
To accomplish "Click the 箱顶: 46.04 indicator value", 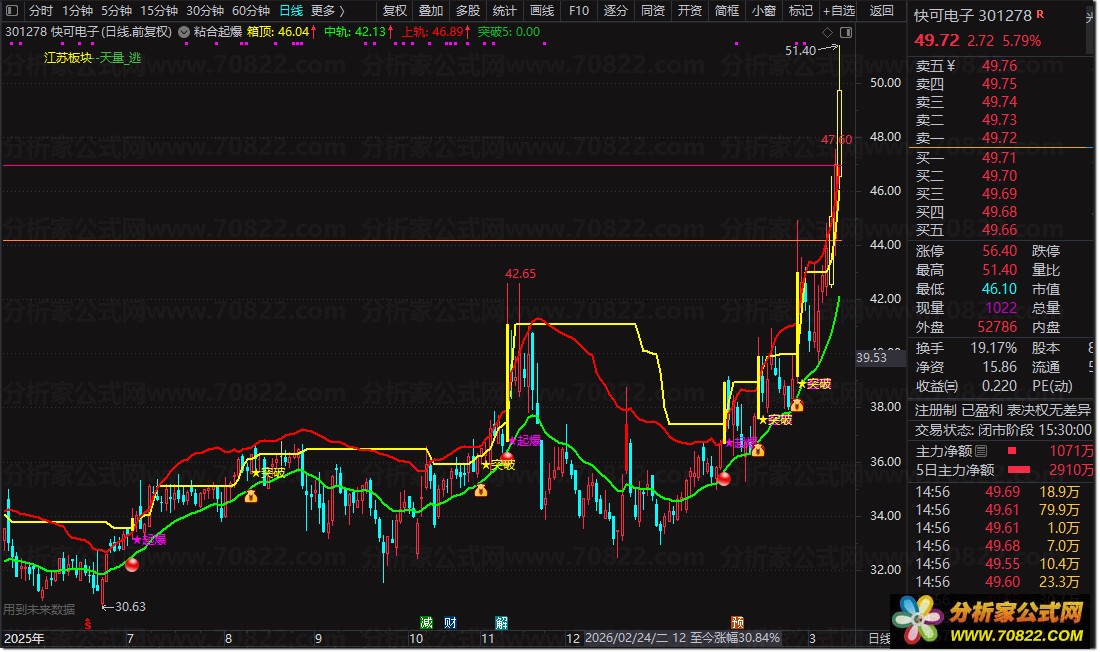I will tap(281, 32).
